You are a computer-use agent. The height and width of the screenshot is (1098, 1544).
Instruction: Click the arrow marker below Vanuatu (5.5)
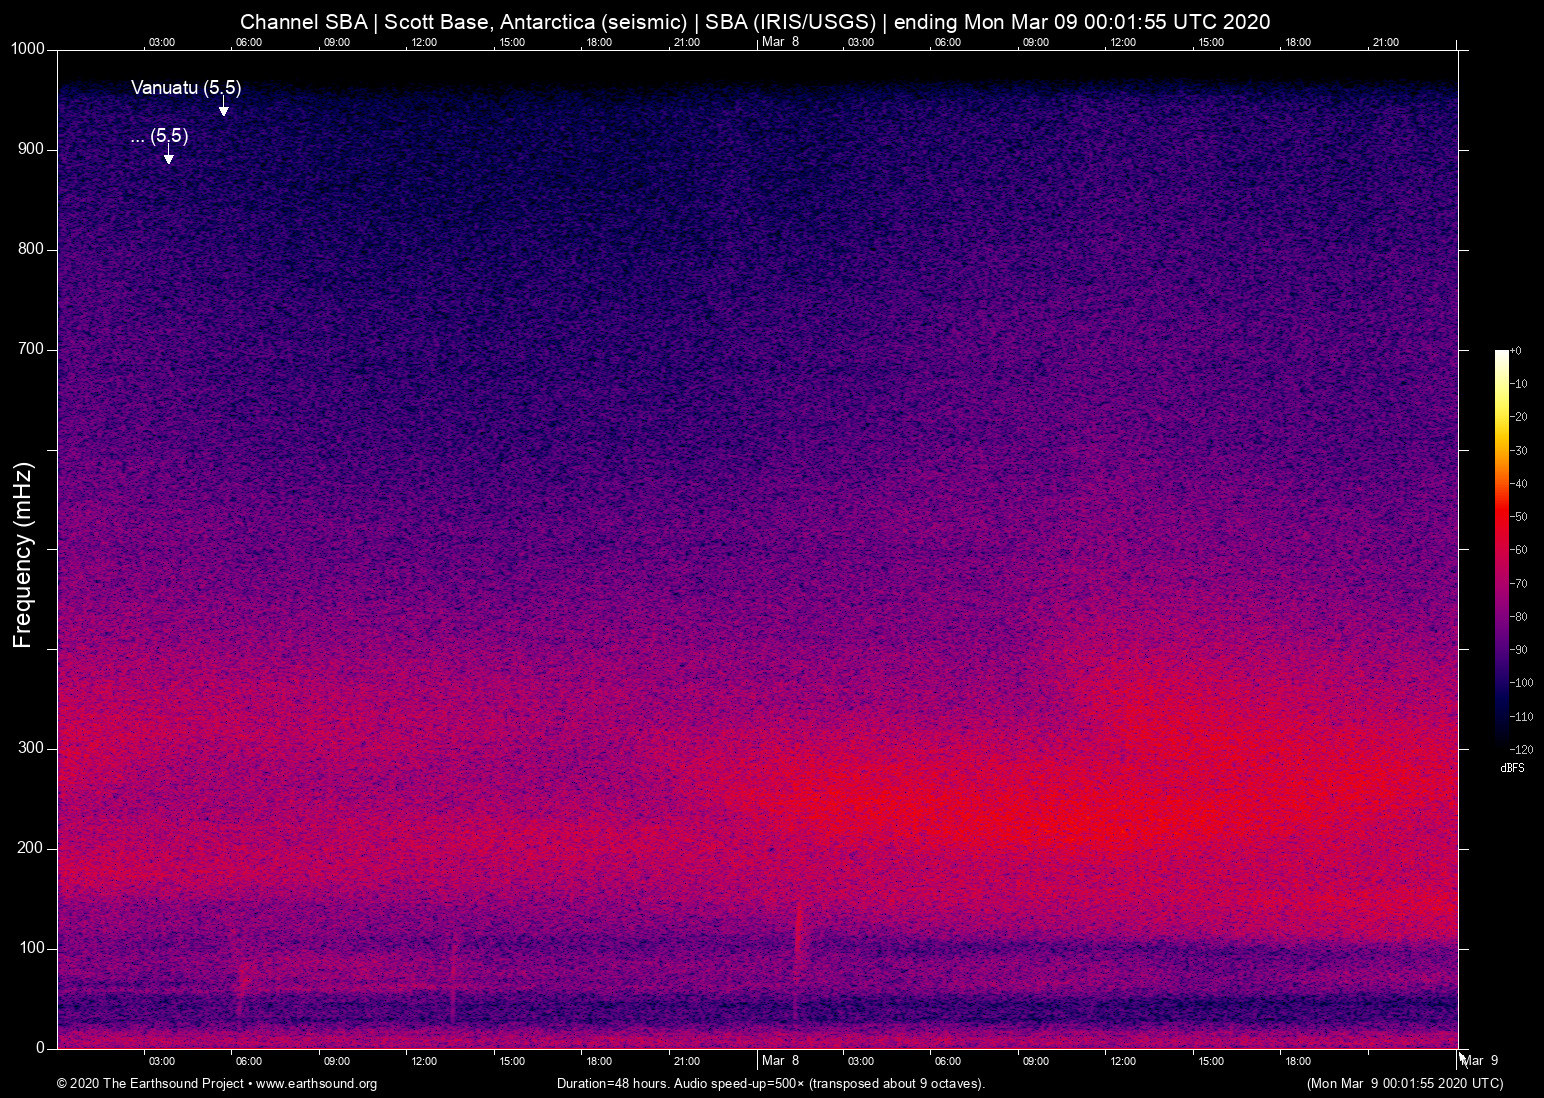[x=223, y=110]
